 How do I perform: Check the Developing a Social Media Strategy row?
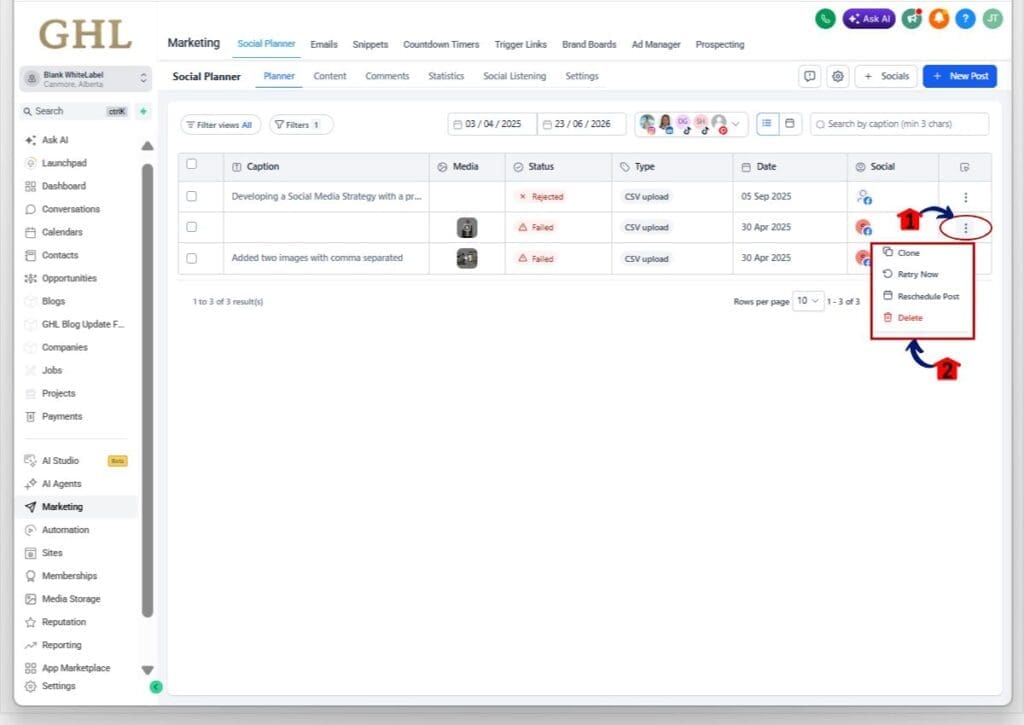pyautogui.click(x=191, y=196)
